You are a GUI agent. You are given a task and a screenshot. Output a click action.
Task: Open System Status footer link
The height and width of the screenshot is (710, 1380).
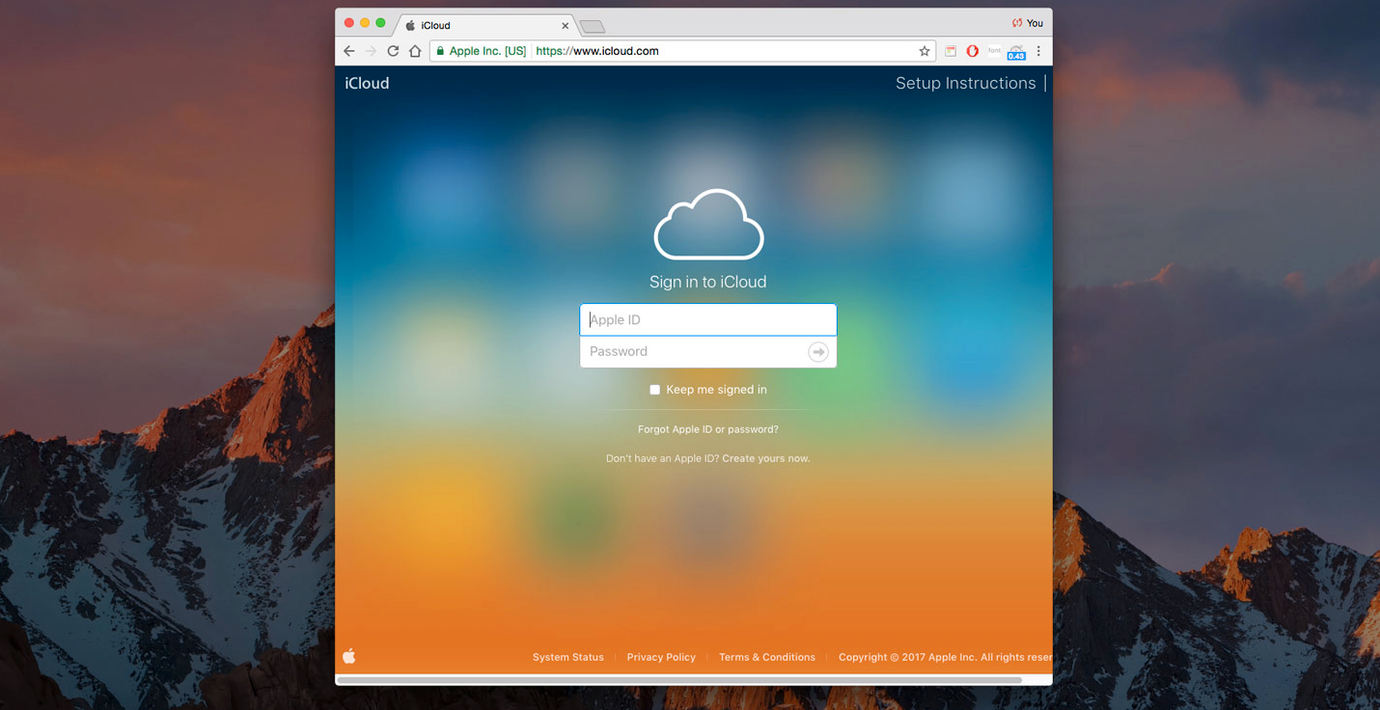[568, 657]
